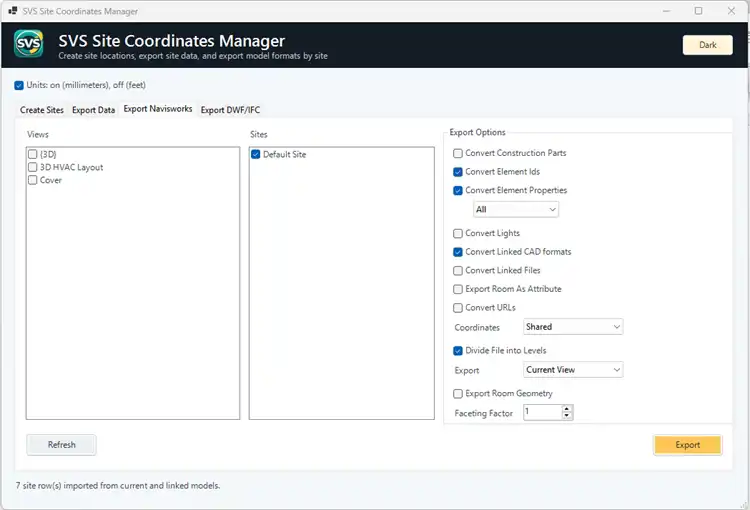
Task: Disable Convert Element Properties
Action: pos(458,190)
